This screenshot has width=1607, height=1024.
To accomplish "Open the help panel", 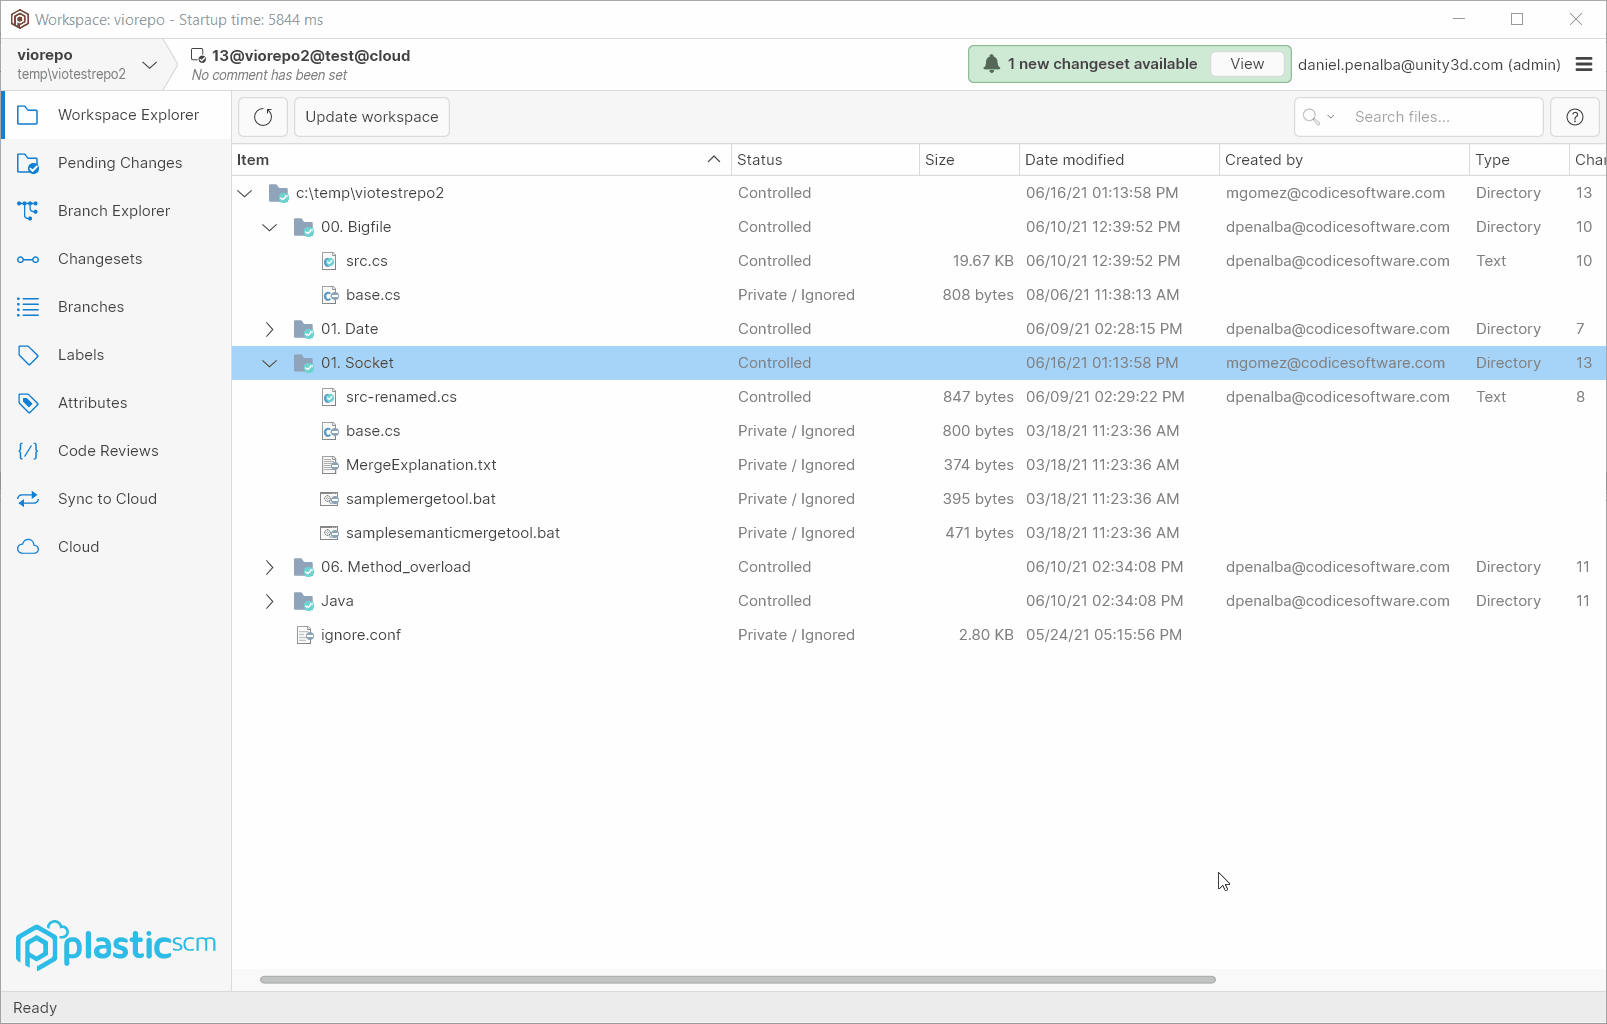I will tap(1574, 117).
